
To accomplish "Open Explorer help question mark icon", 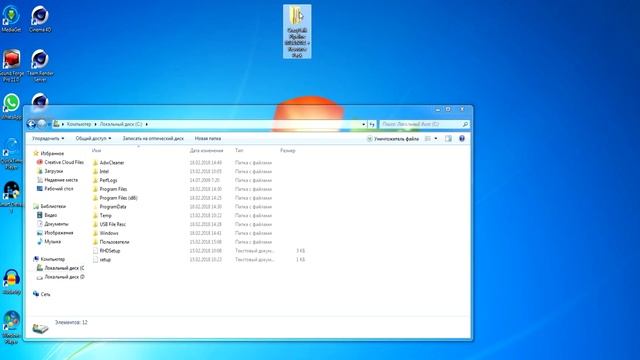I will tap(462, 139).
